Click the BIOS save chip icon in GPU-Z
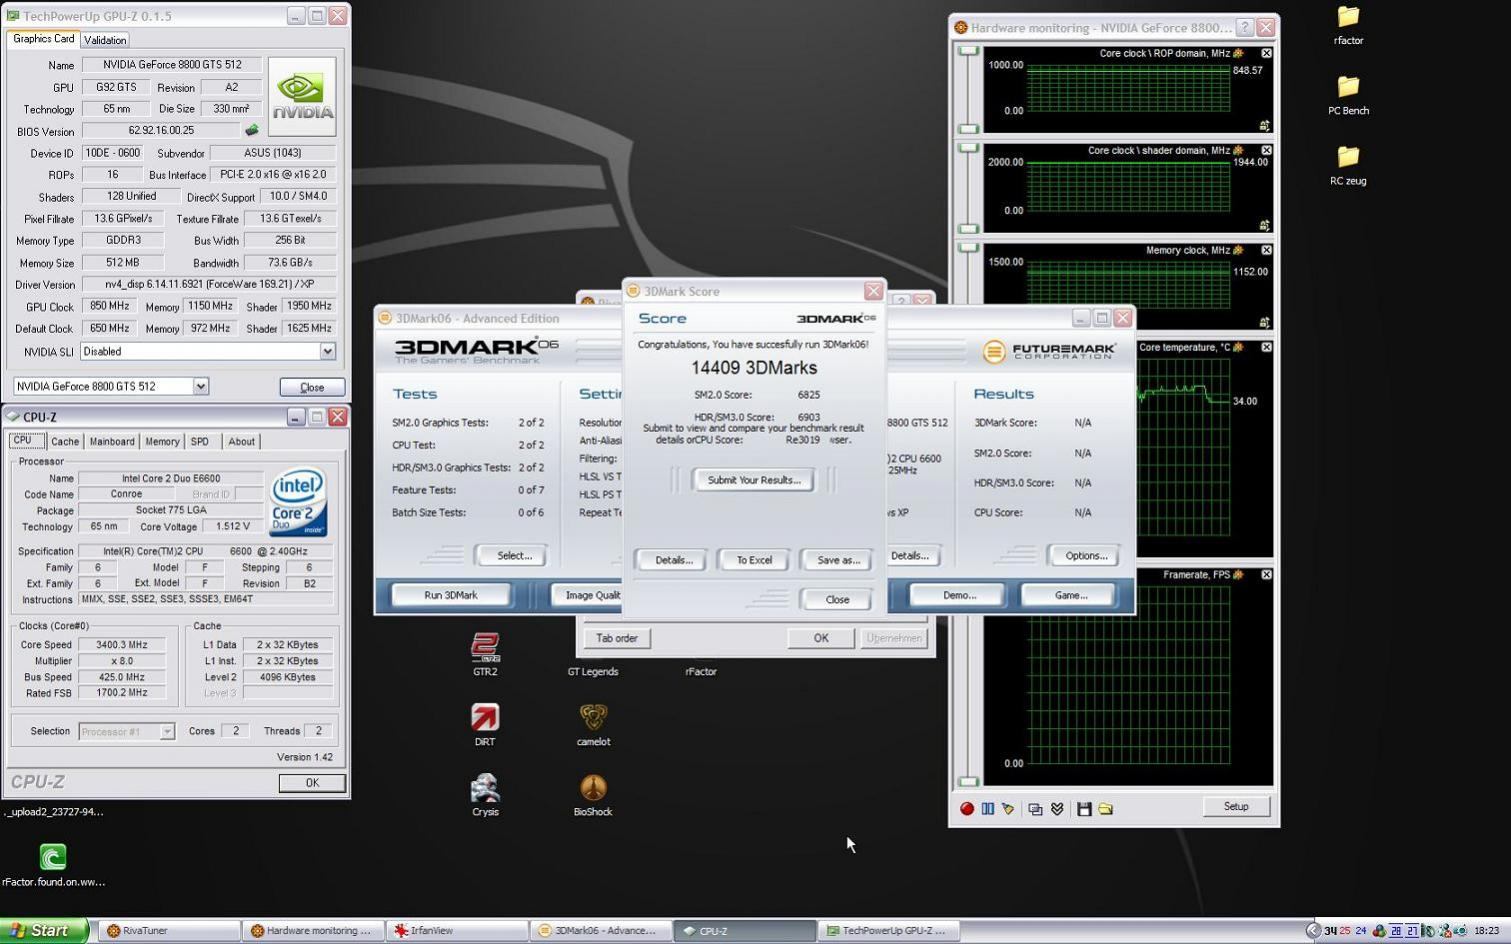The image size is (1511, 944). [252, 130]
